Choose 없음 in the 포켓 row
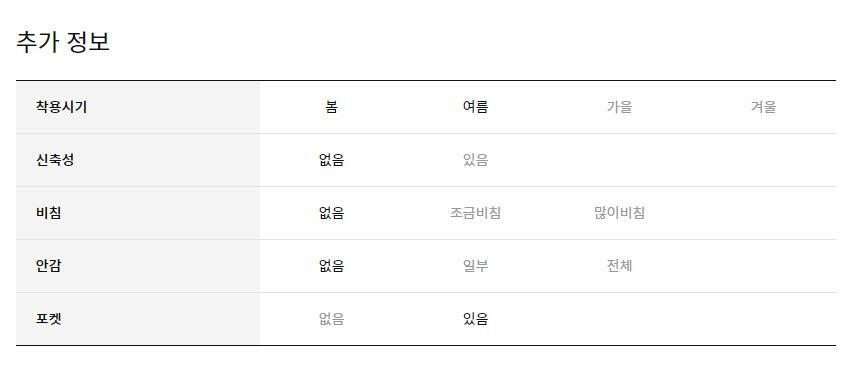Viewport: 848px width, 387px height. 332,319
